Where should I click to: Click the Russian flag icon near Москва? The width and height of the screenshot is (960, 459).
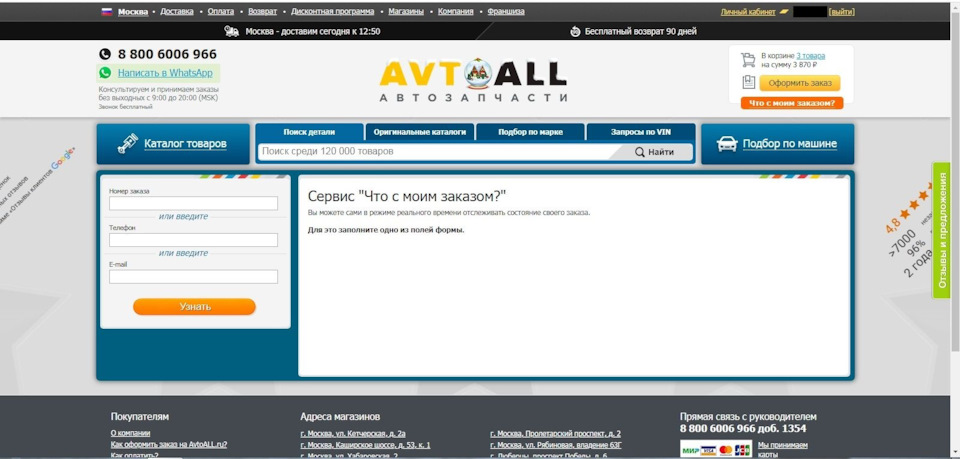pyautogui.click(x=107, y=12)
